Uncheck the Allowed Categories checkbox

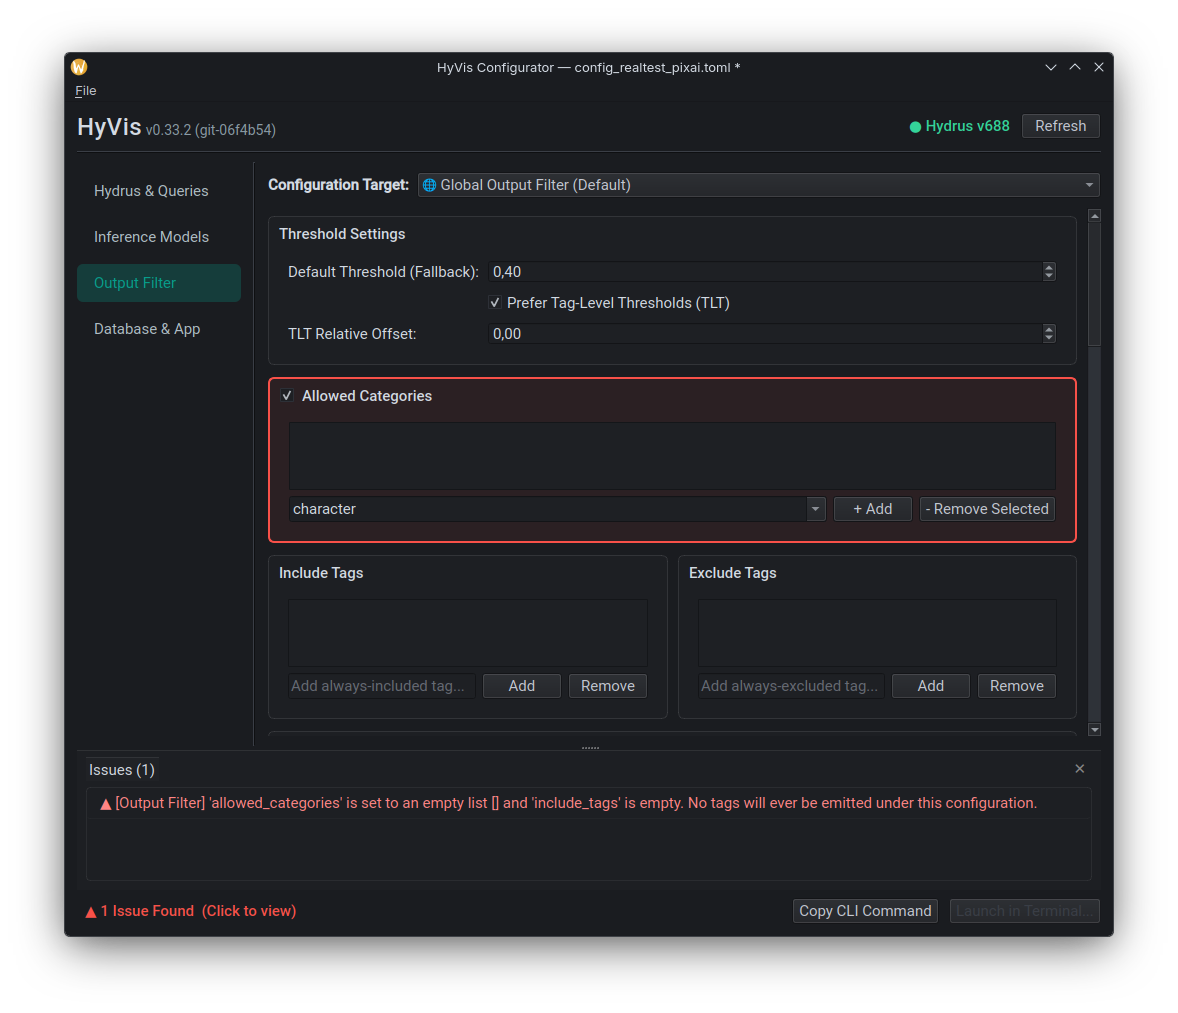pyautogui.click(x=287, y=396)
